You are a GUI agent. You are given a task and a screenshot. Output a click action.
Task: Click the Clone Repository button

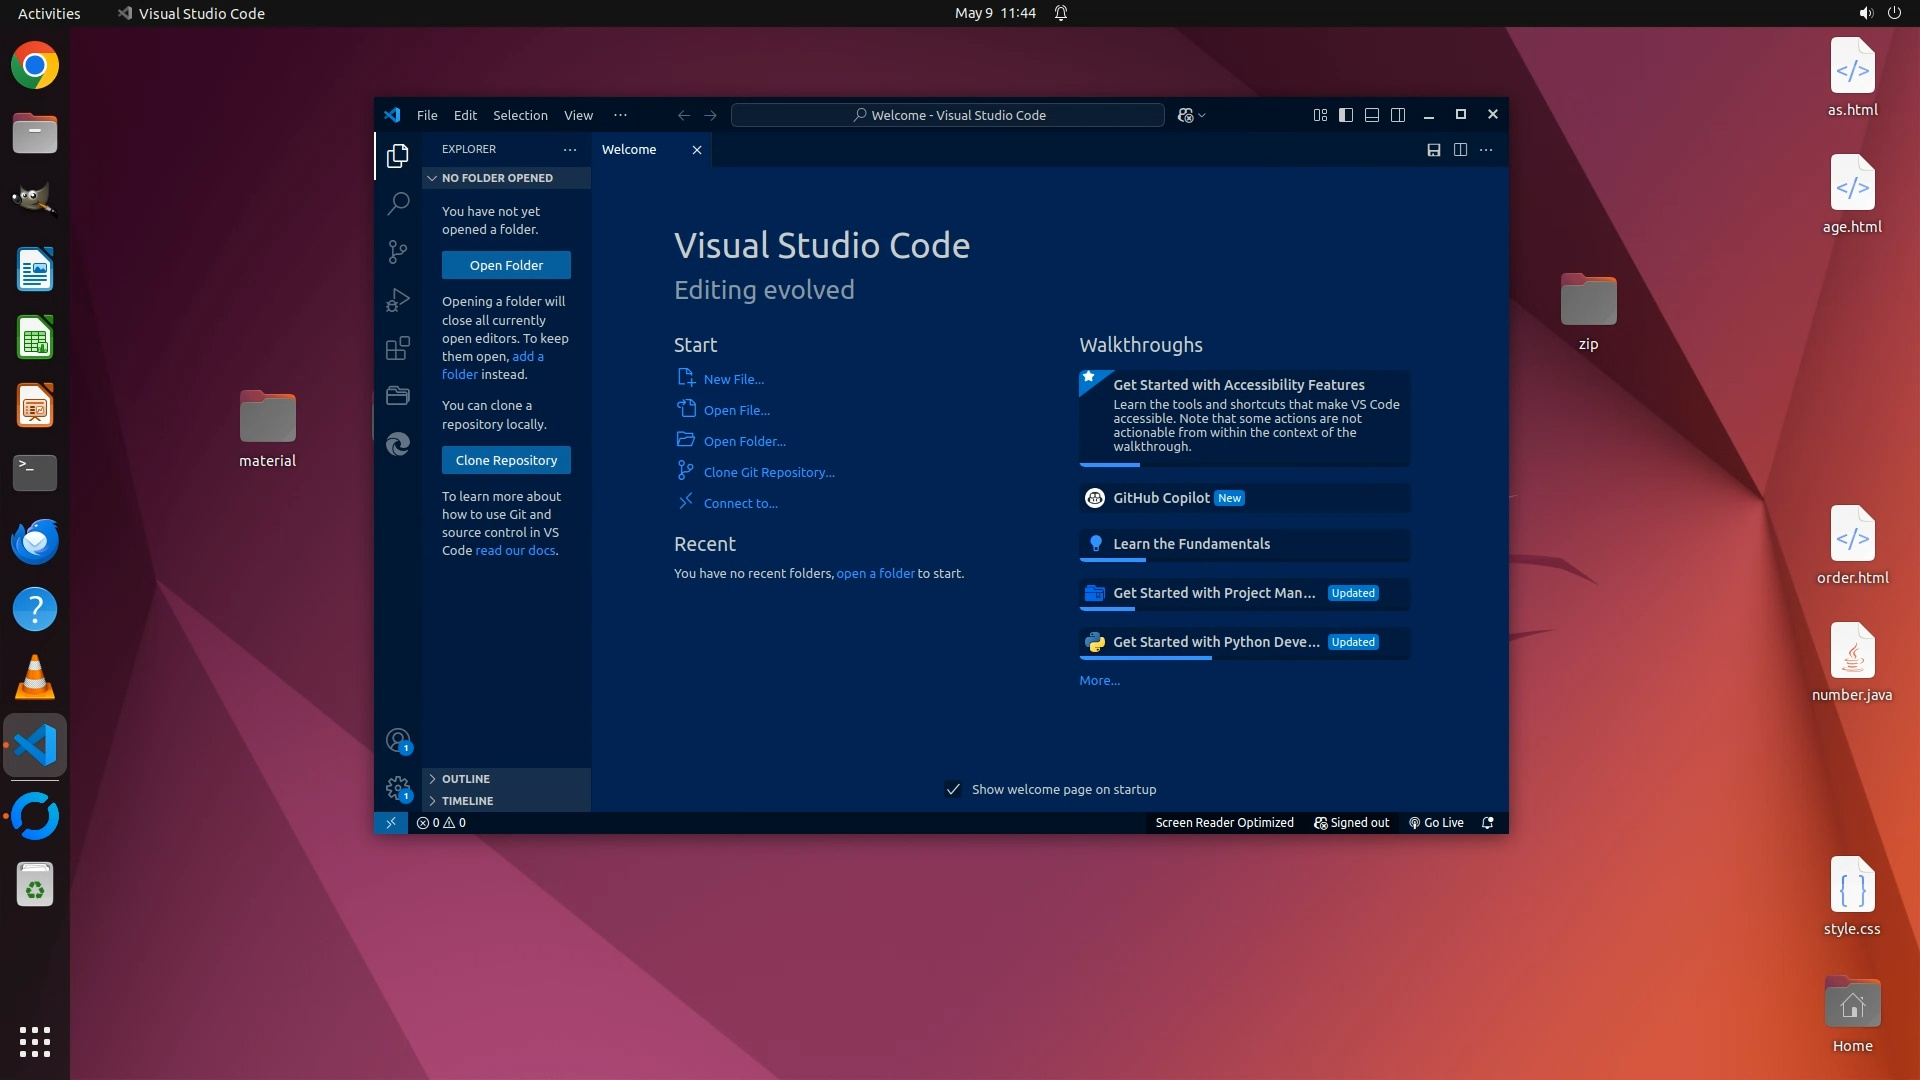pos(506,460)
